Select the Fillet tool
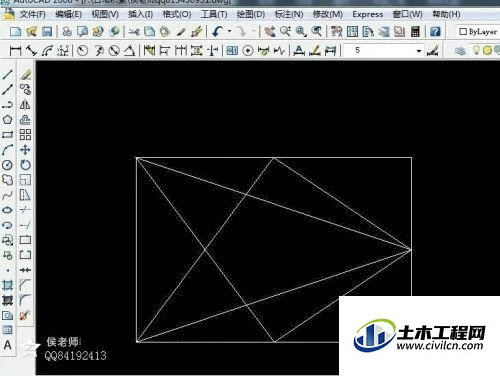Viewport: 500px width, 376px height. tap(25, 300)
